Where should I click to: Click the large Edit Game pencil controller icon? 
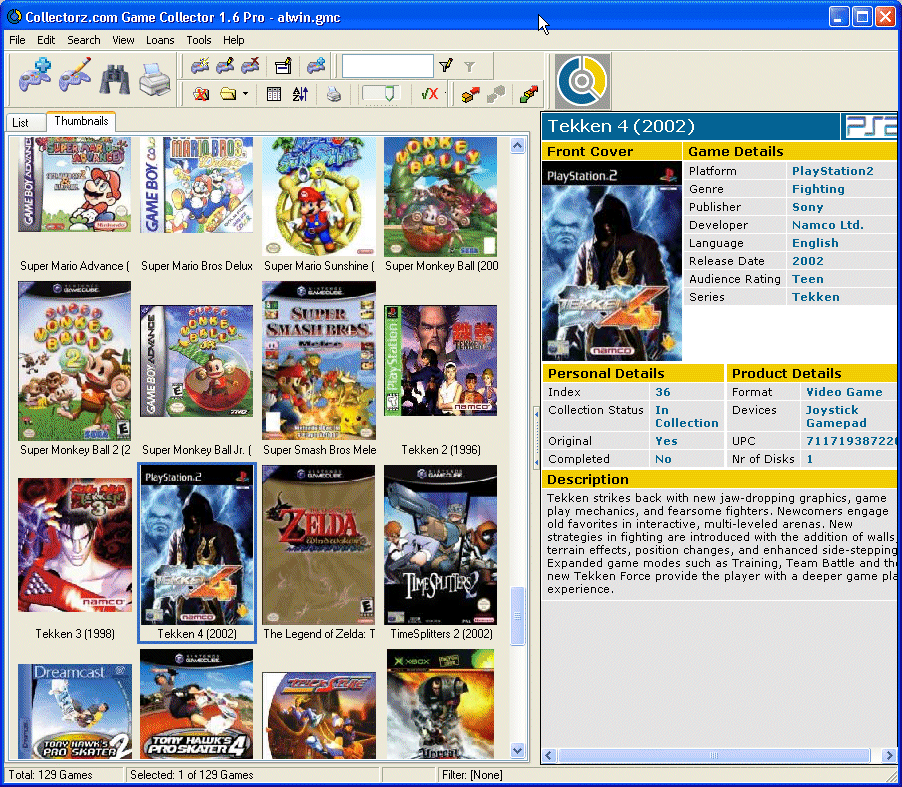pyautogui.click(x=75, y=77)
